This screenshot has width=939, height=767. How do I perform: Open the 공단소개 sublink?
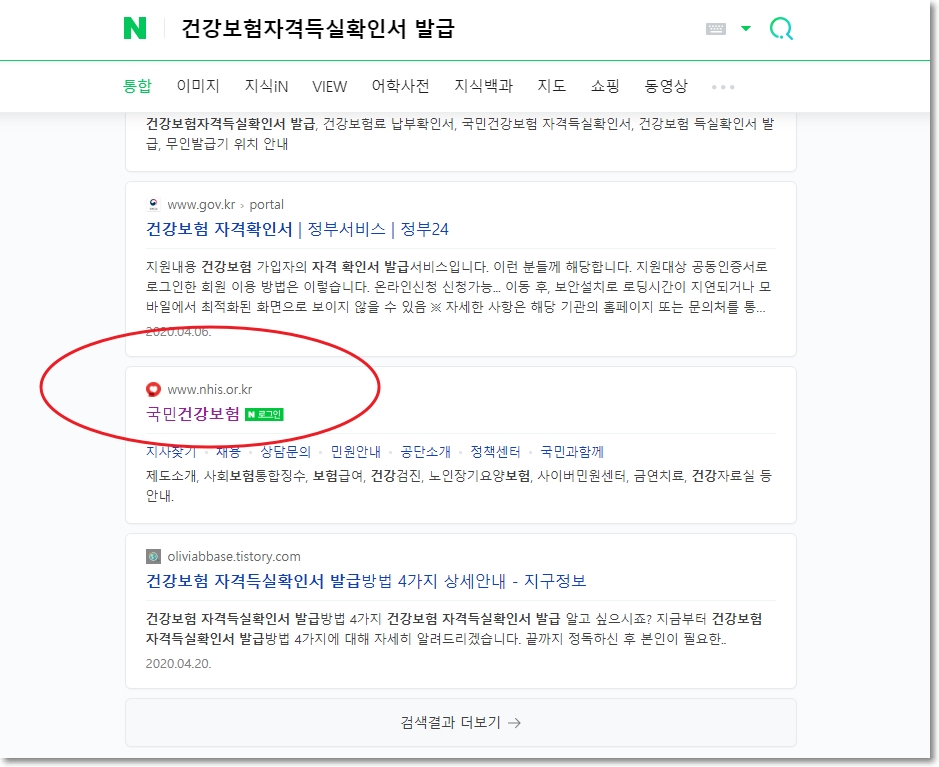pos(426,451)
